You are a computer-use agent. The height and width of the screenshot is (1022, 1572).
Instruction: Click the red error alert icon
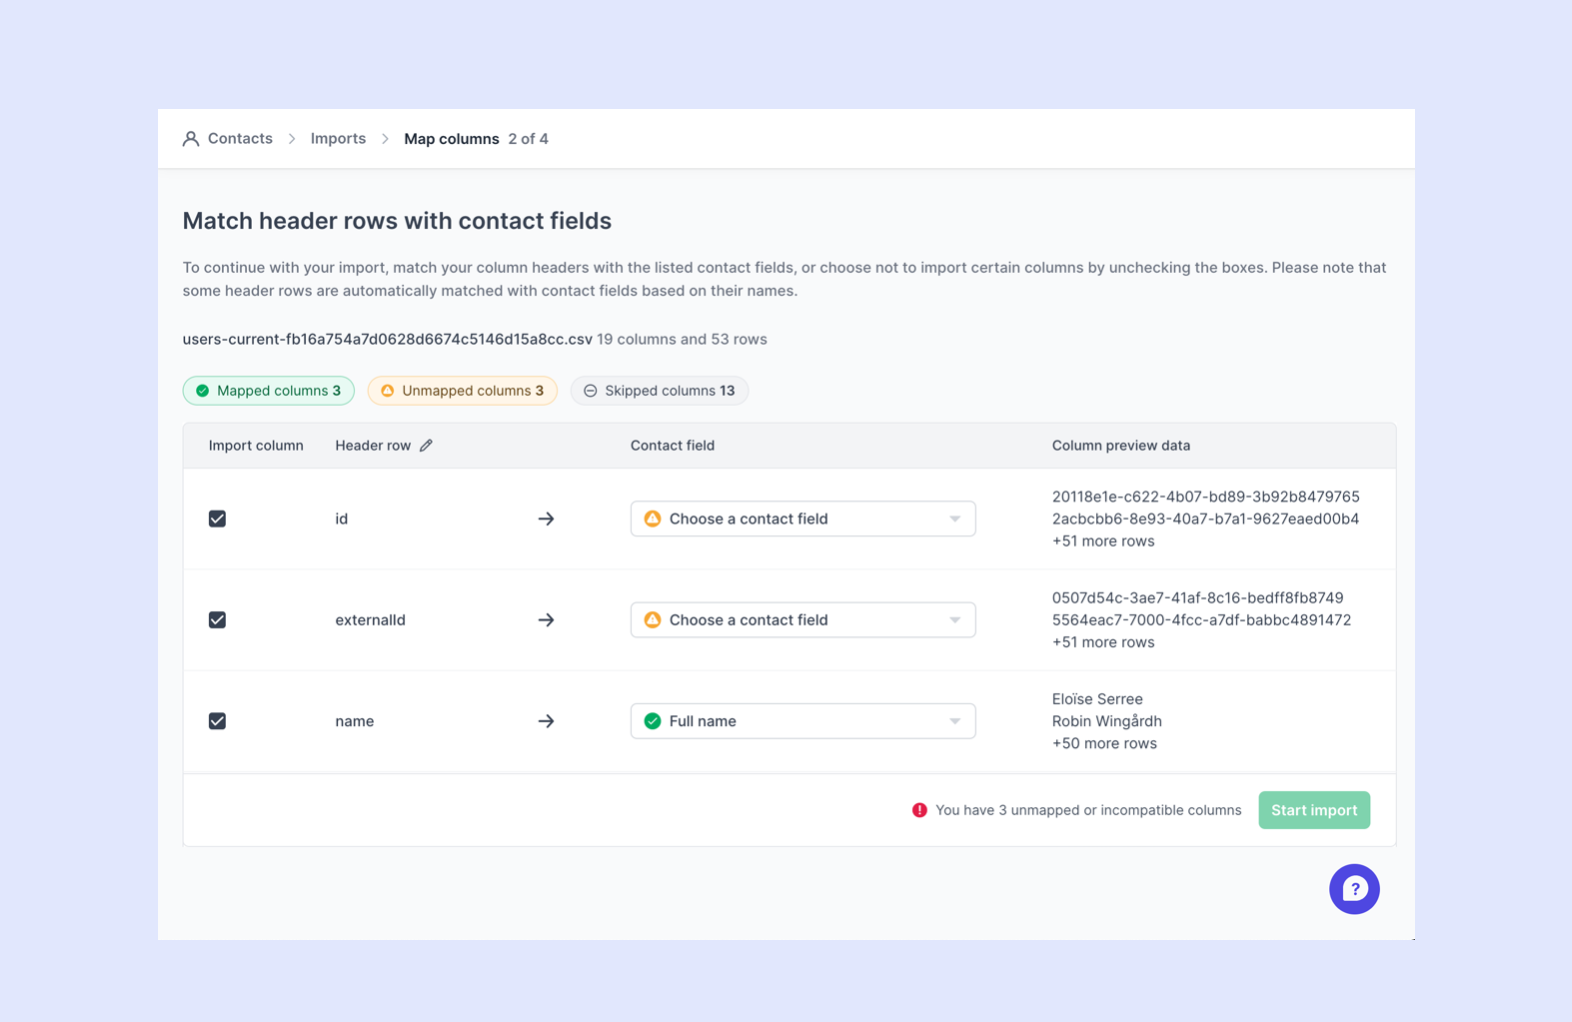pos(919,810)
